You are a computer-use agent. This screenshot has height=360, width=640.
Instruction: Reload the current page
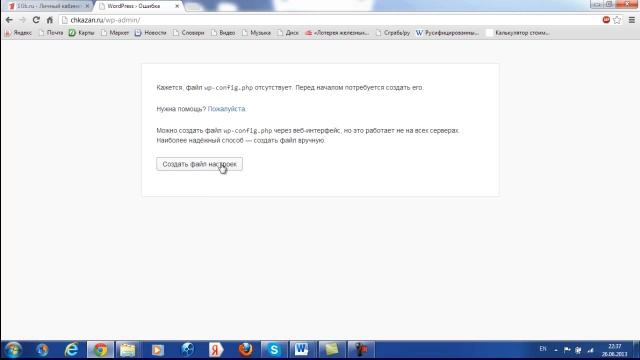click(36, 20)
